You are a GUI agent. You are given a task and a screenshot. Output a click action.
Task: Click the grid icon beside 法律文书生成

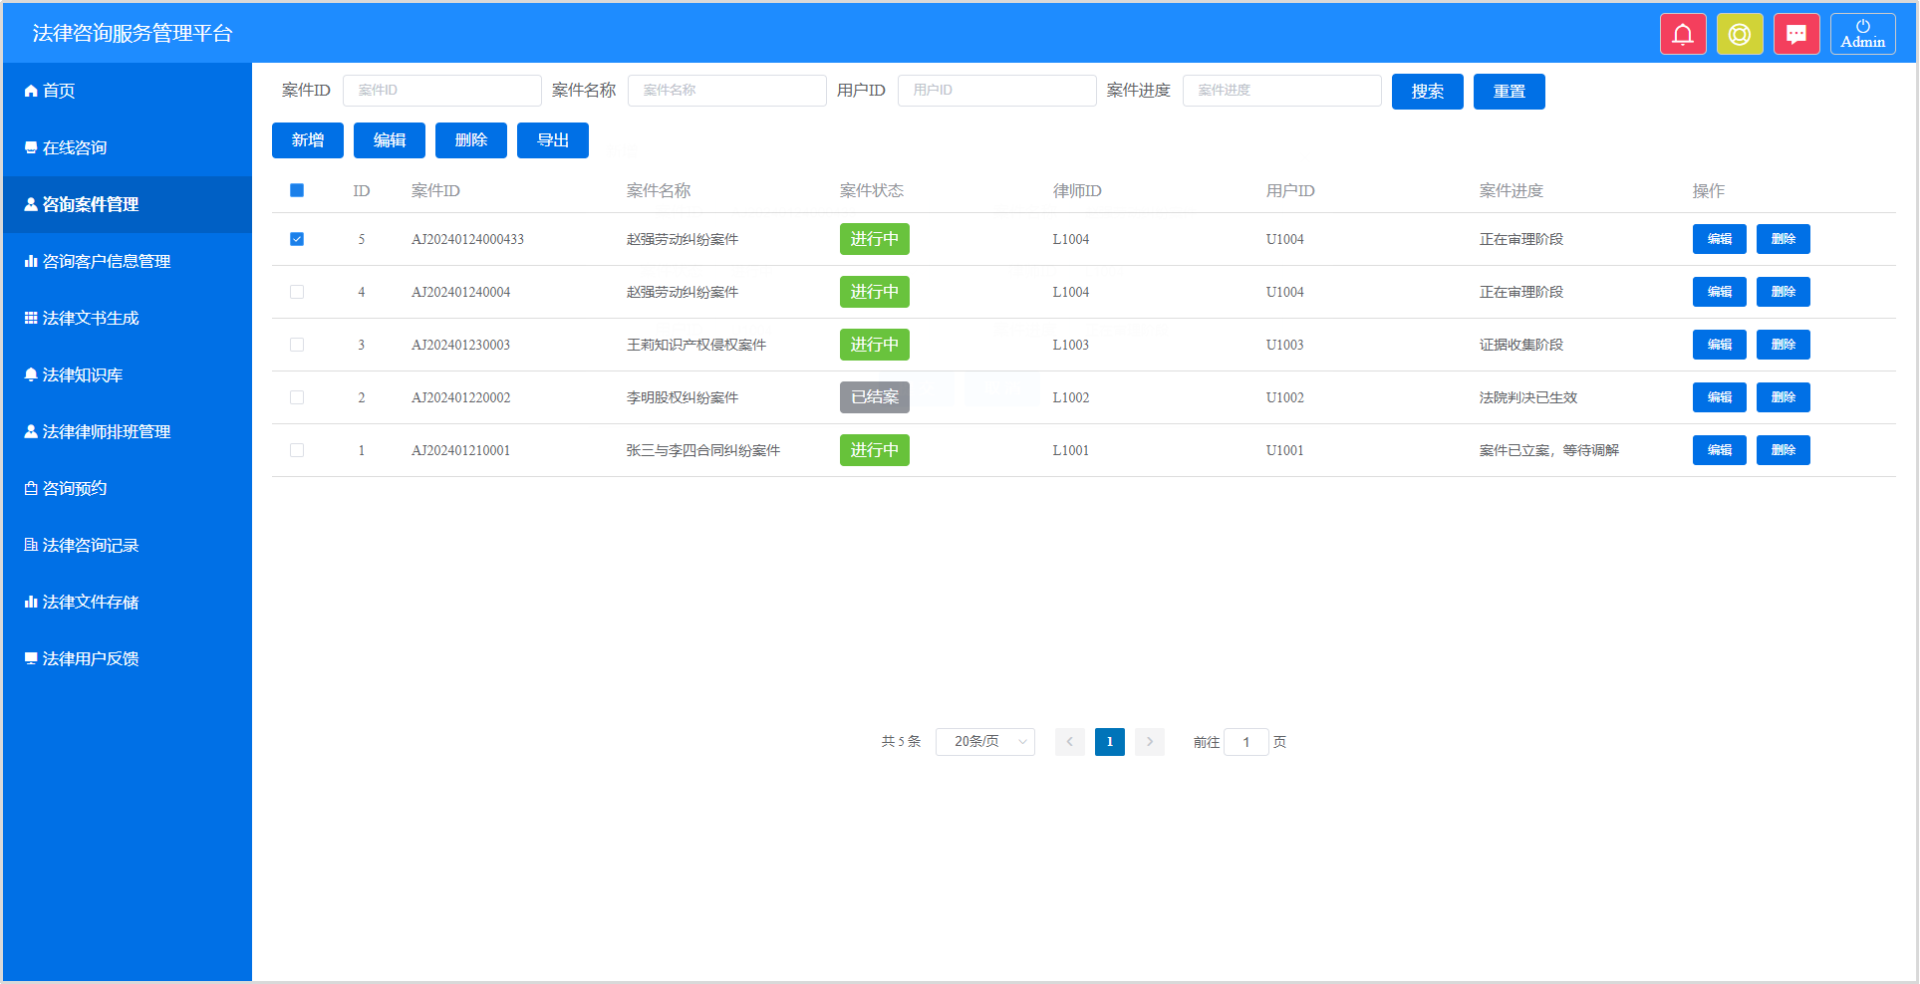31,318
